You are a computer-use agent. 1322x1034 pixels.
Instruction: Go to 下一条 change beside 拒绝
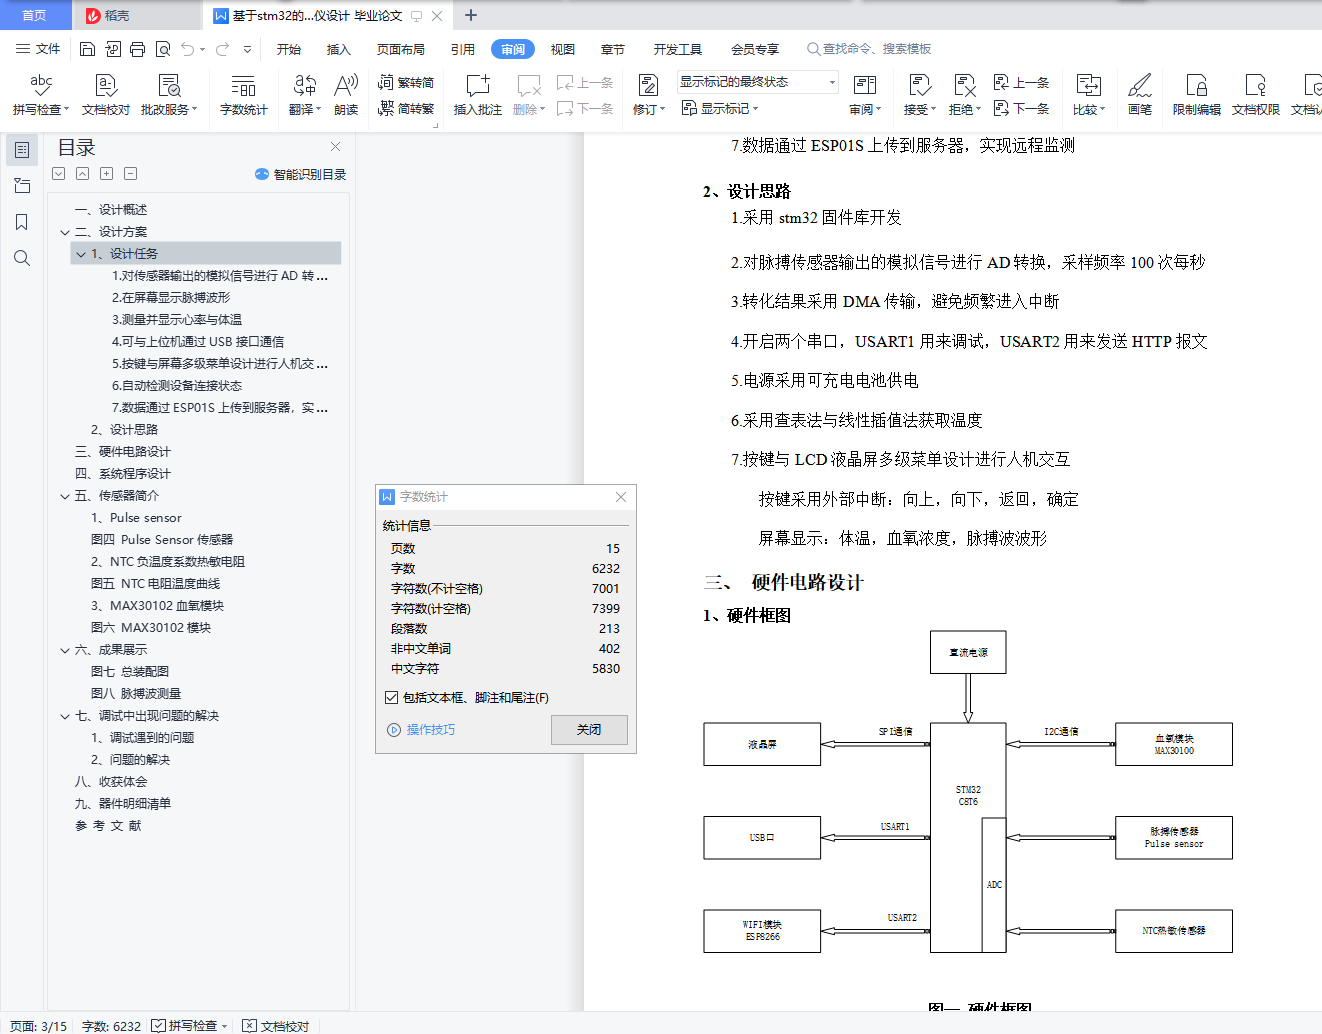tap(1021, 108)
